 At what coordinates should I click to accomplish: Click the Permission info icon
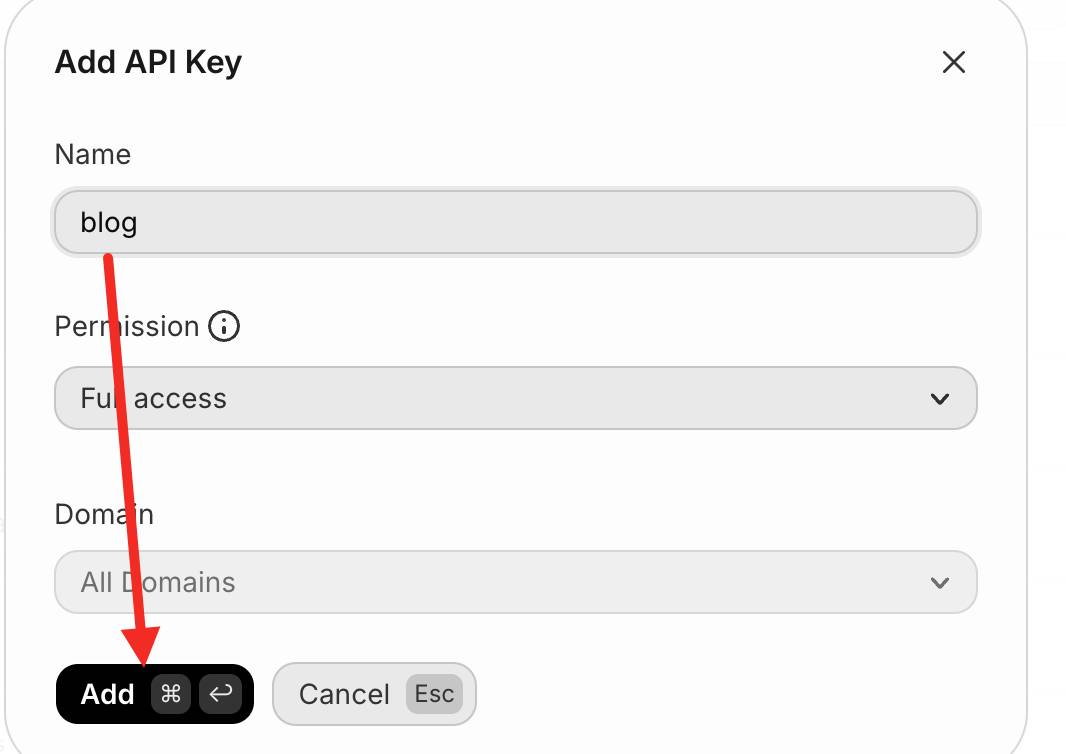pos(224,326)
